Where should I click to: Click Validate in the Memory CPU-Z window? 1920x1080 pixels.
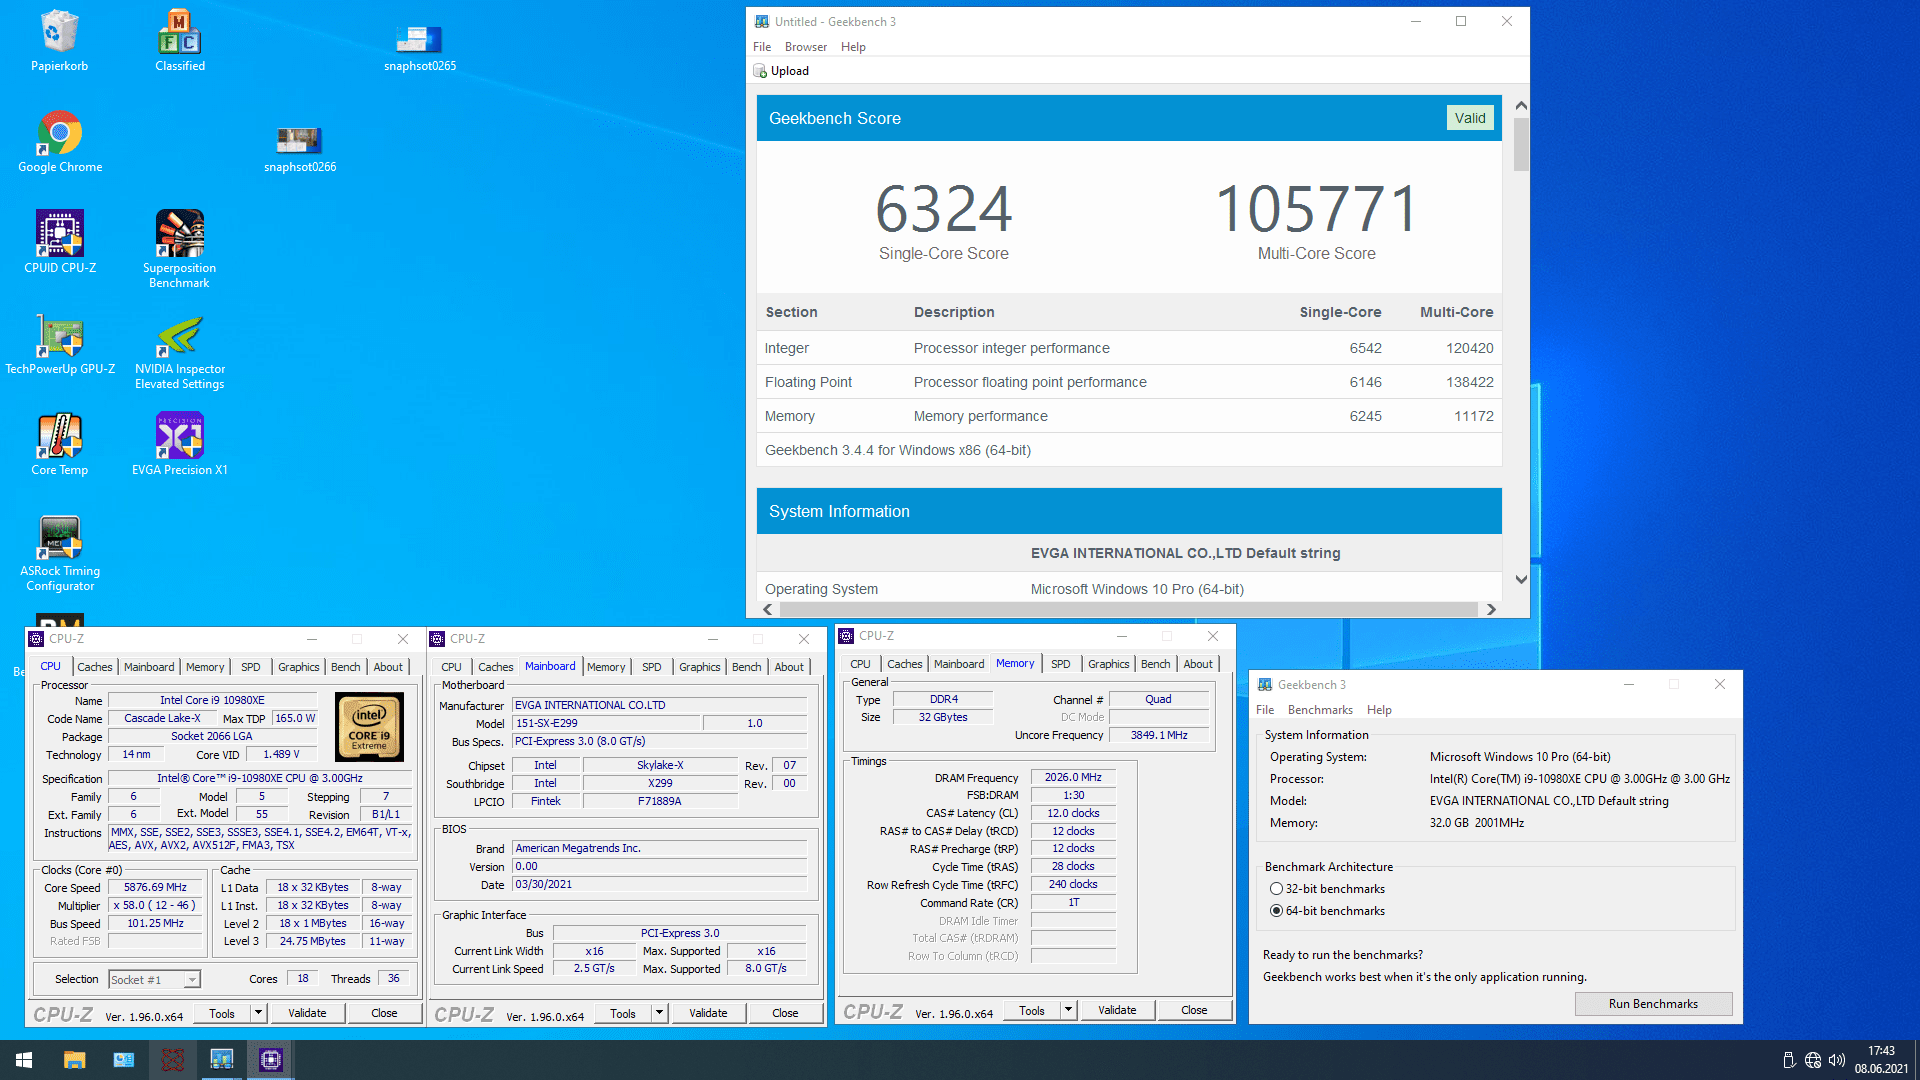pos(1117,1010)
